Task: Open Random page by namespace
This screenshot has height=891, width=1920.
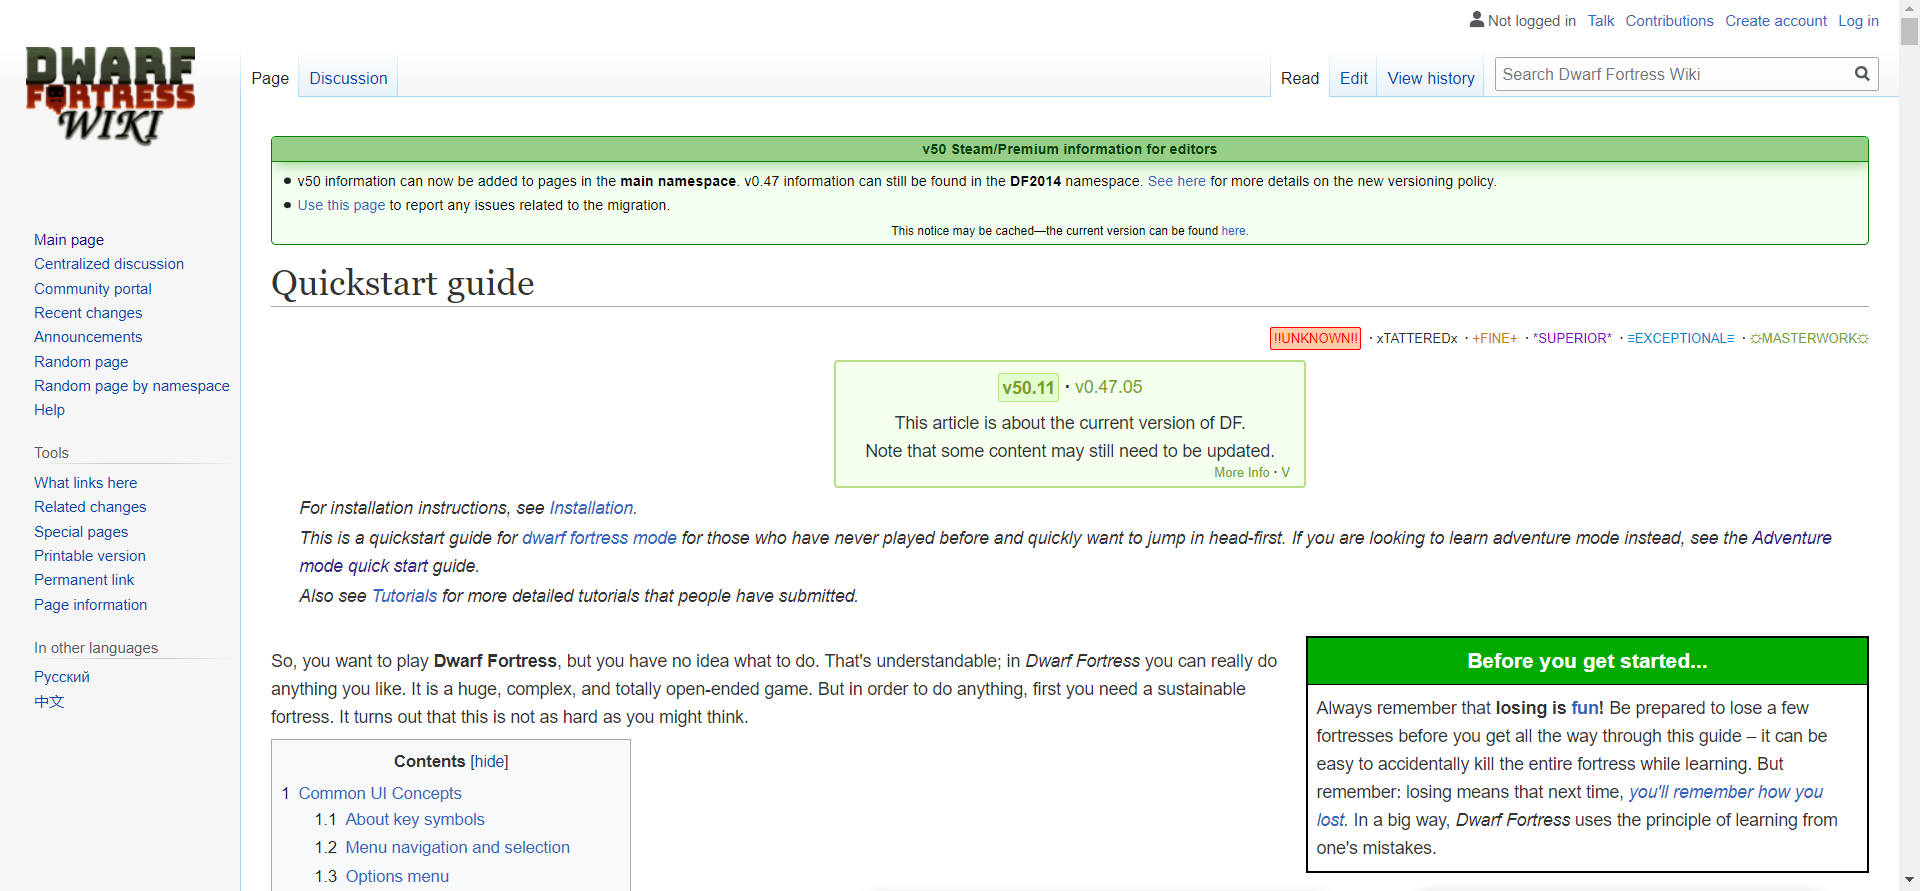Action: coord(132,386)
